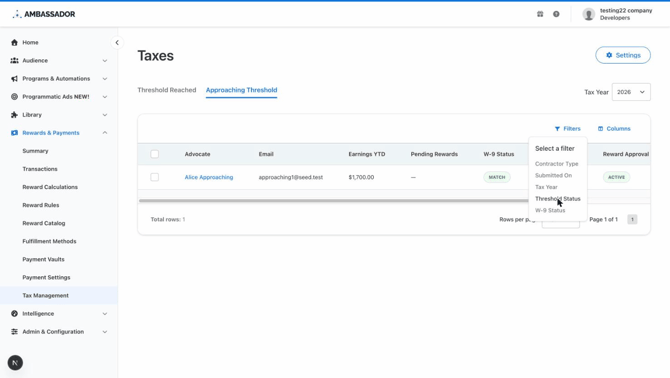Open Reward Calculations page
Screen dimensions: 670x378
[x=50, y=187]
